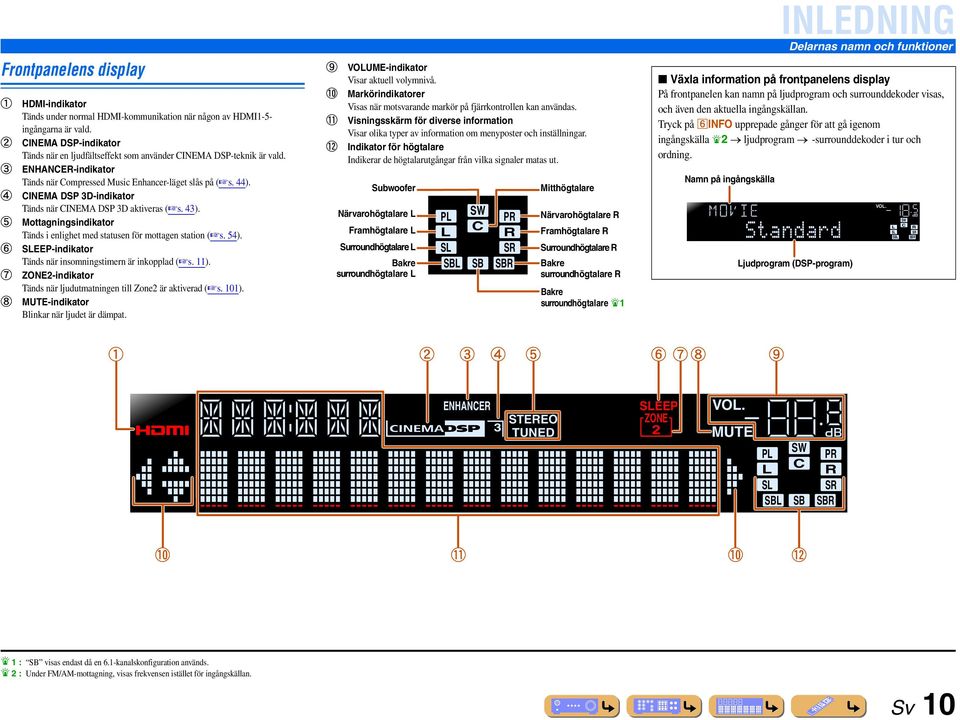The width and height of the screenshot is (960, 720).
Task: Click the 'Markörindikatorer' list heading
Action: [x=386, y=94]
